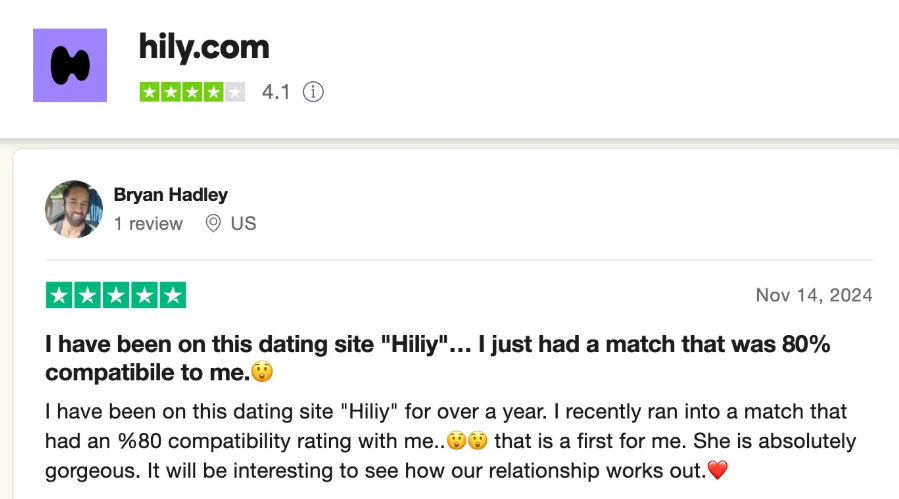Viewport: 899px width, 499px height.
Task: Click the red heart emoji
Action: coord(718,470)
